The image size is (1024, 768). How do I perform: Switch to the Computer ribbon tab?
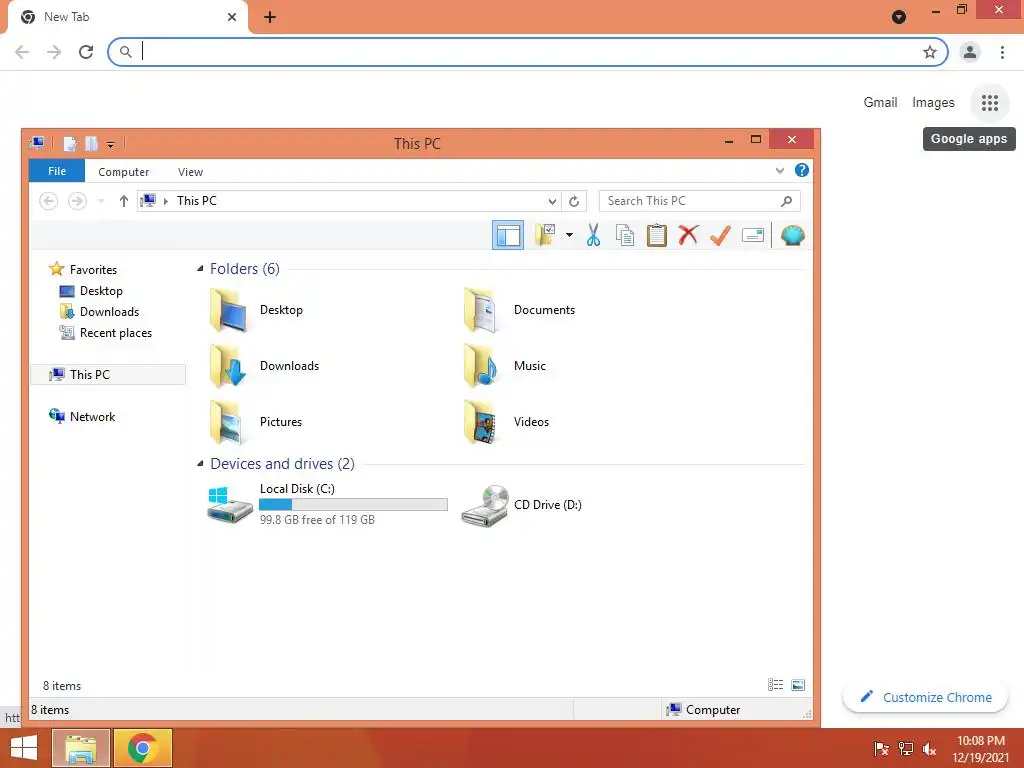(123, 172)
